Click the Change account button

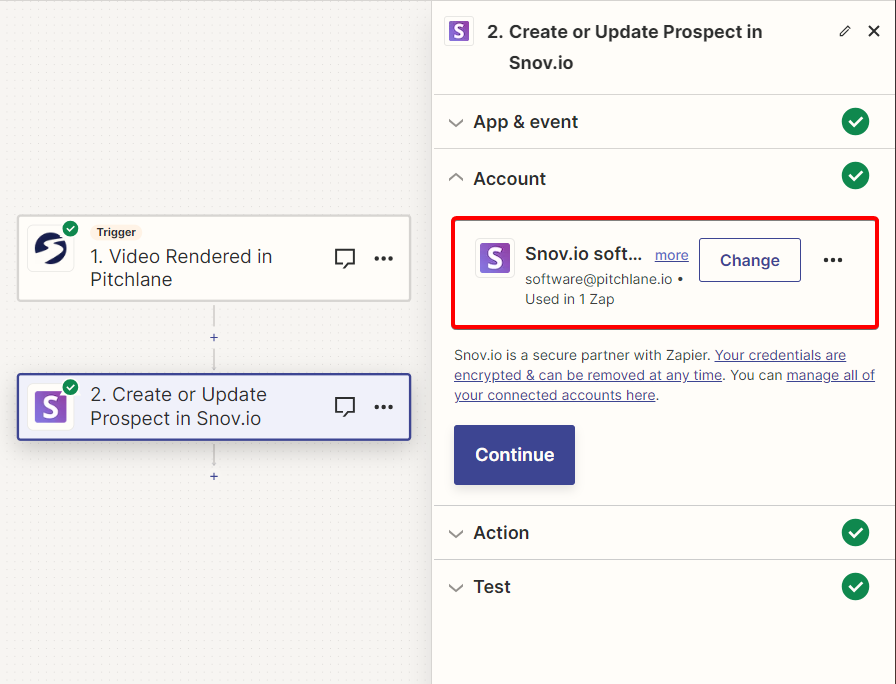pos(749,260)
